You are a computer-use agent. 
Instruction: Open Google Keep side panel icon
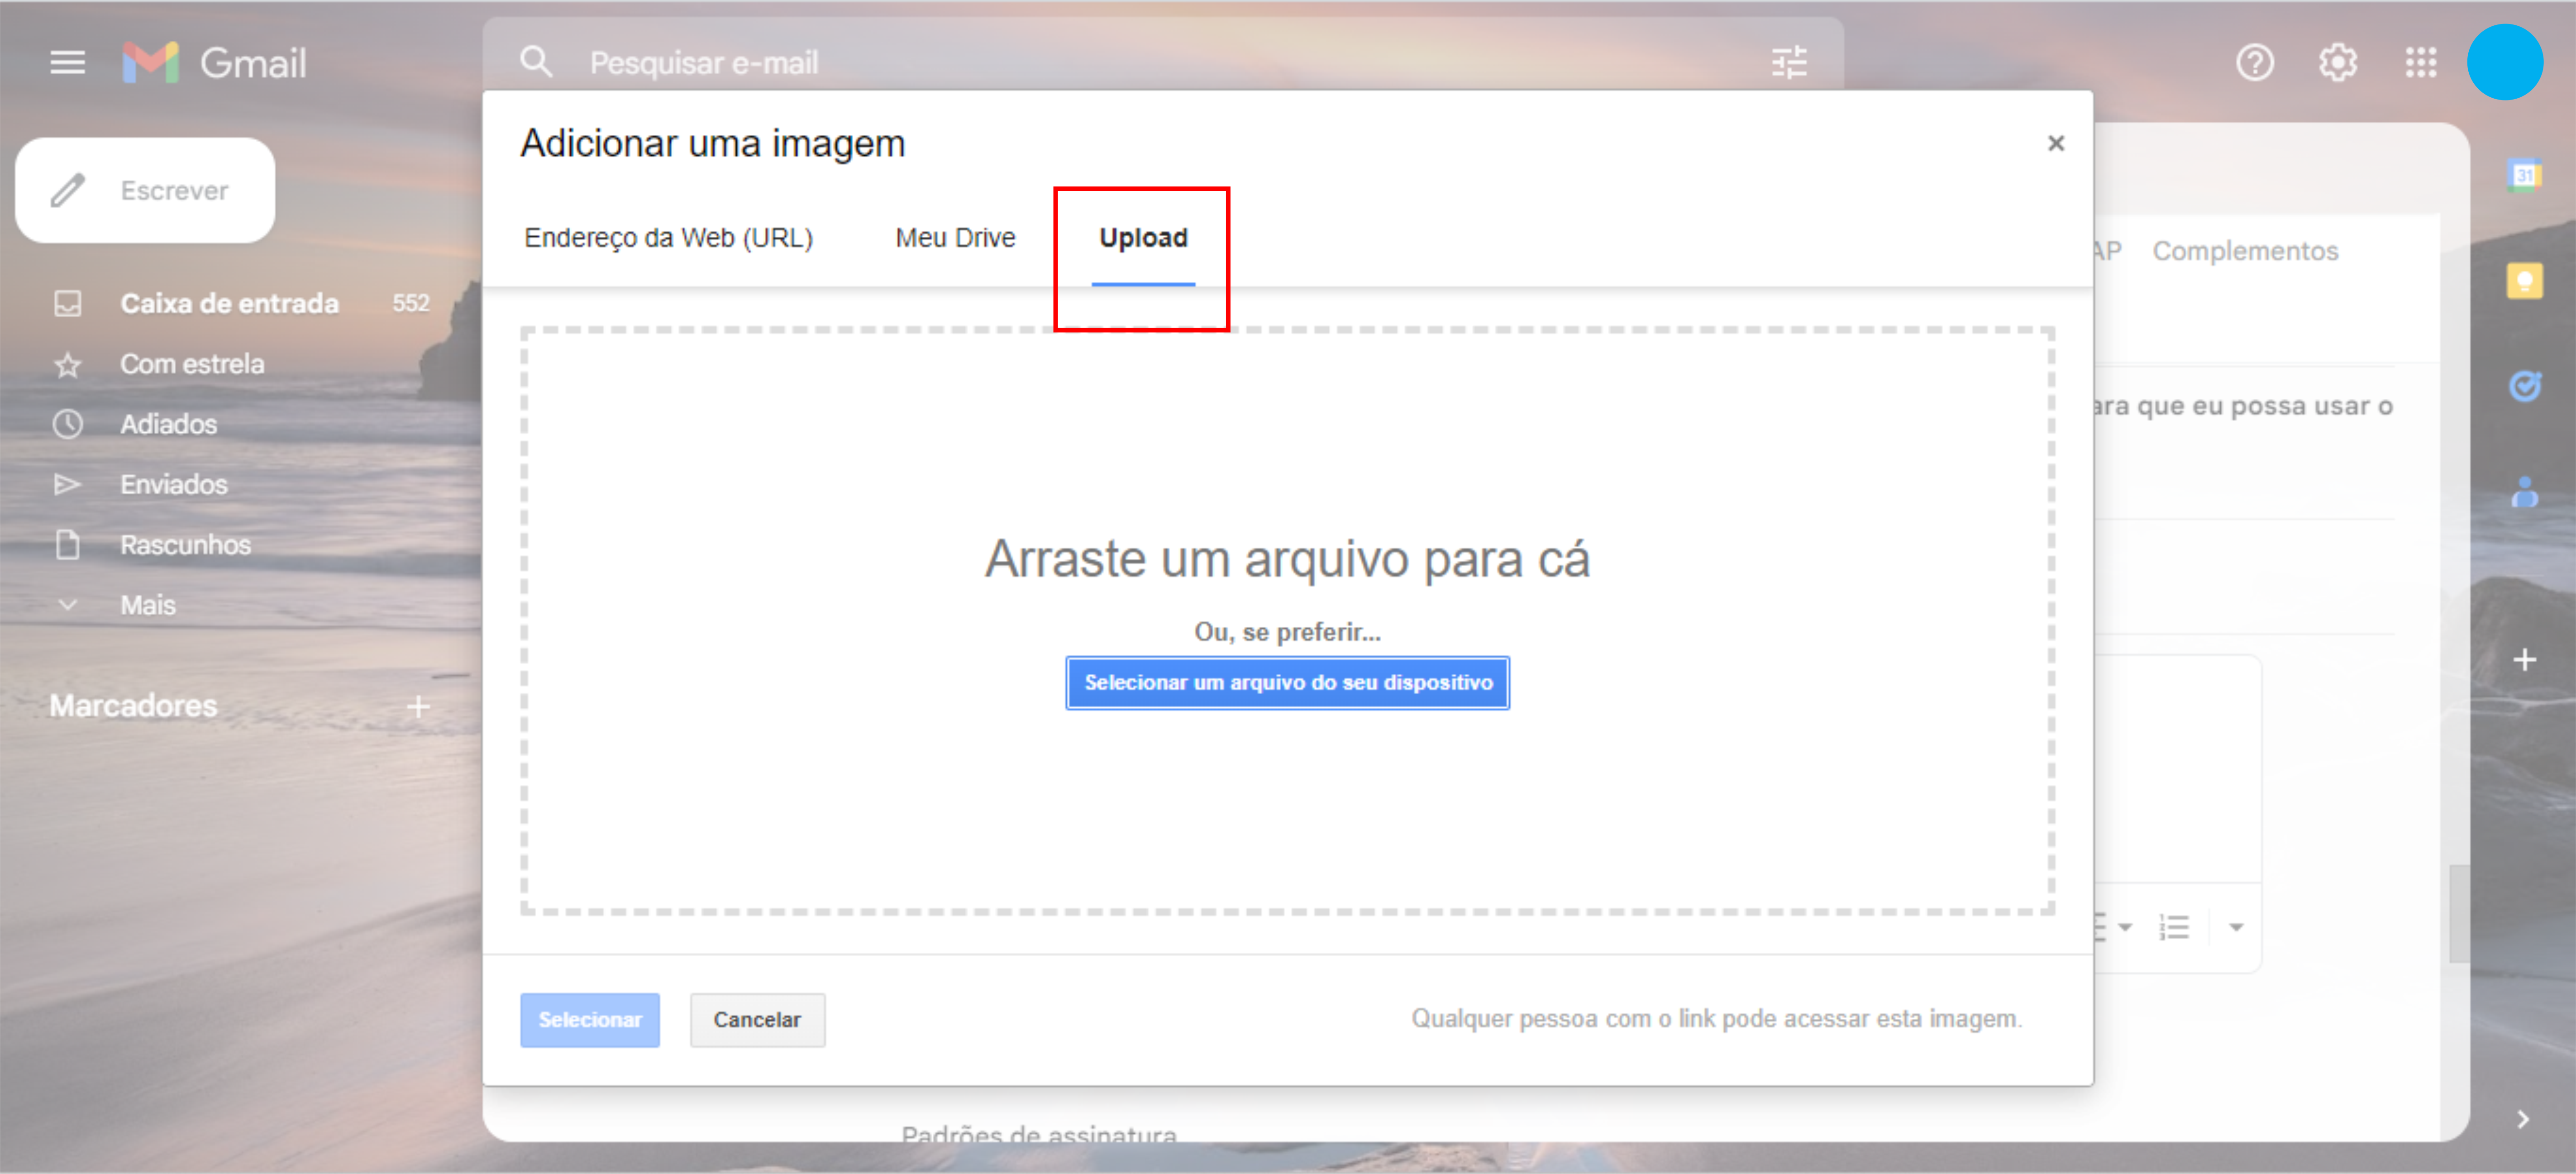click(2524, 281)
